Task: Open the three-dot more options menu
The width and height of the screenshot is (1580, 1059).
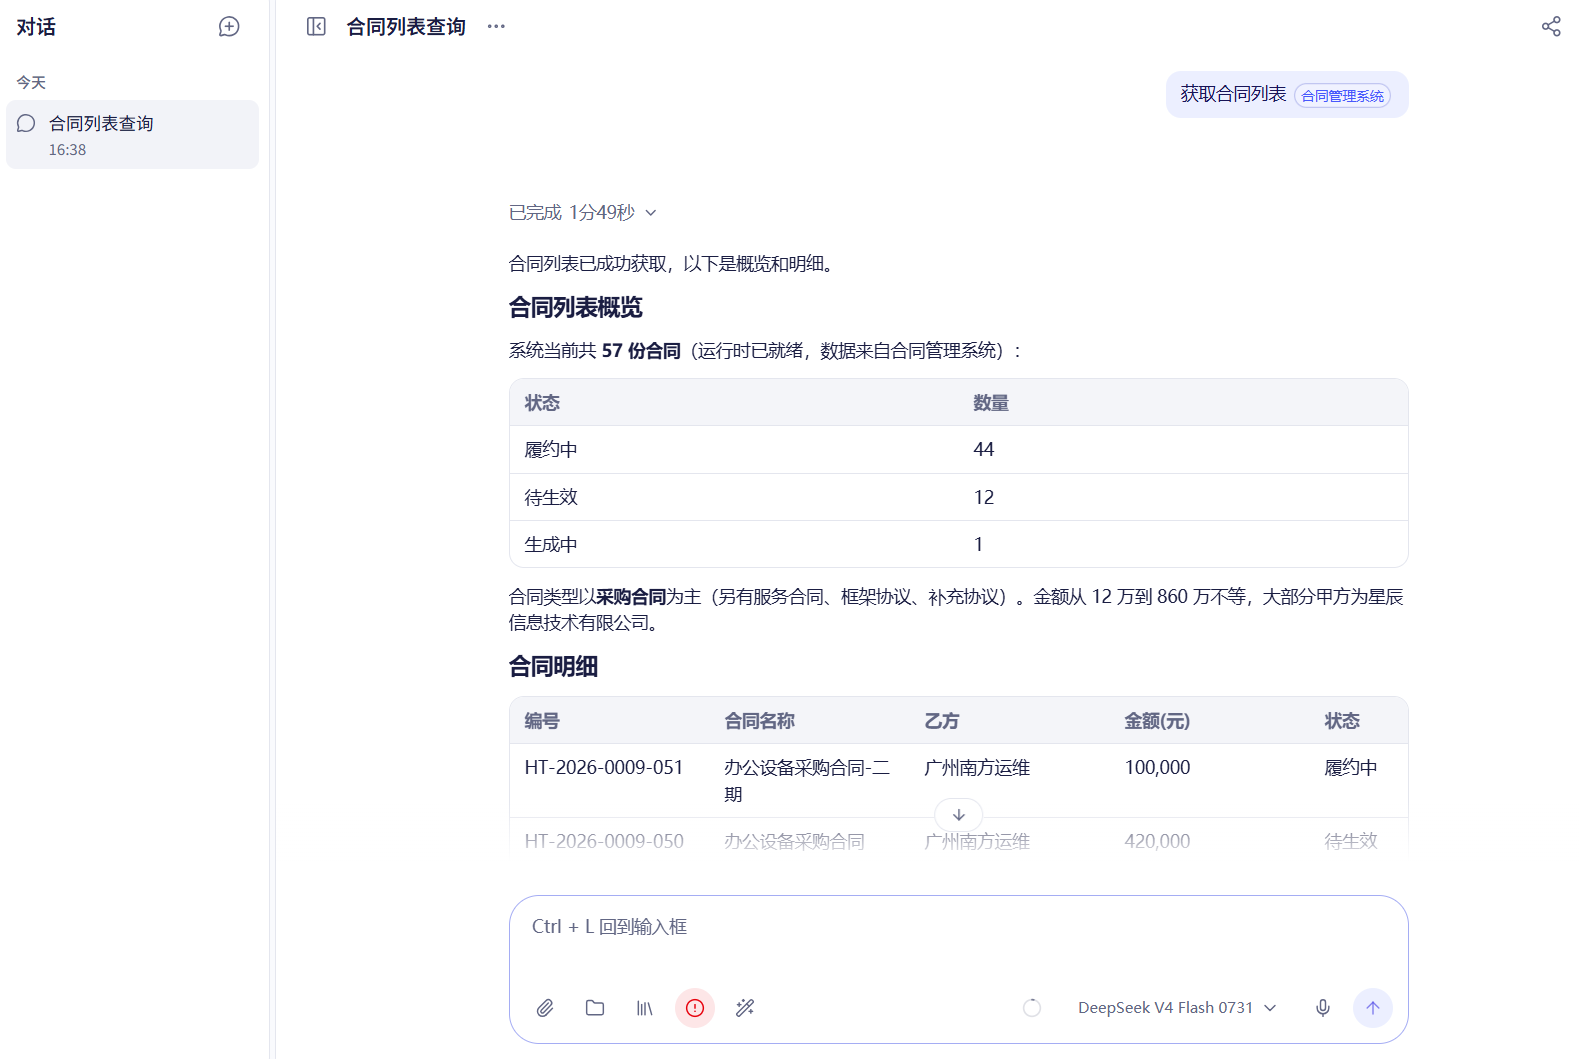Action: [x=496, y=27]
